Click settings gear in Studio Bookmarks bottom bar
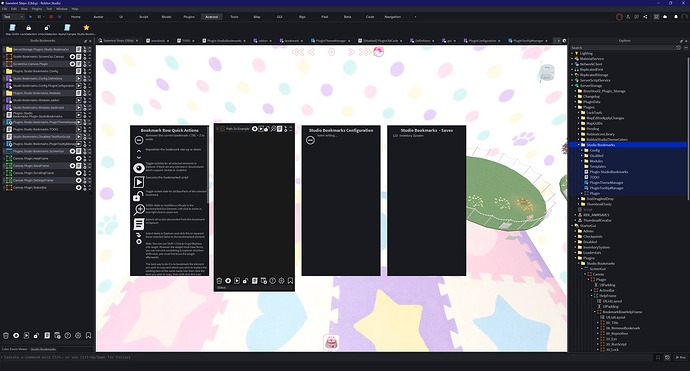 click(78, 335)
